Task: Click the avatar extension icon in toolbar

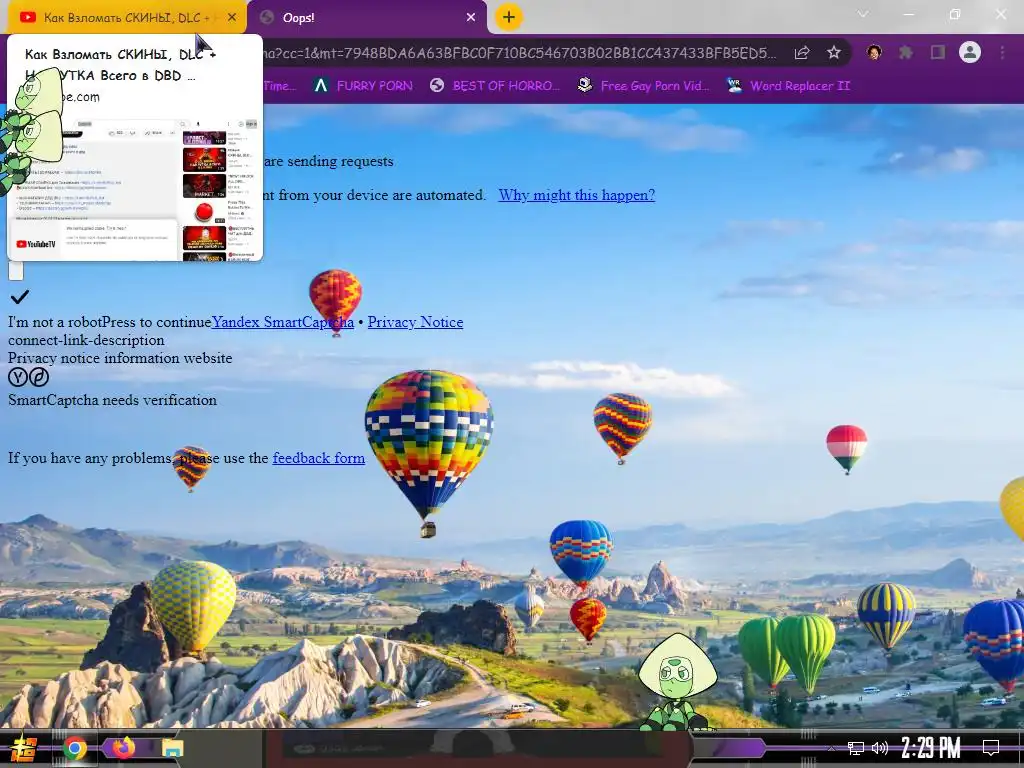Action: click(x=874, y=52)
